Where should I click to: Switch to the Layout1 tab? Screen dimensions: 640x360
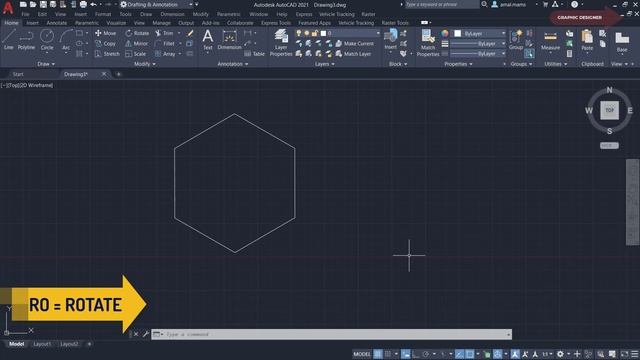(x=42, y=344)
